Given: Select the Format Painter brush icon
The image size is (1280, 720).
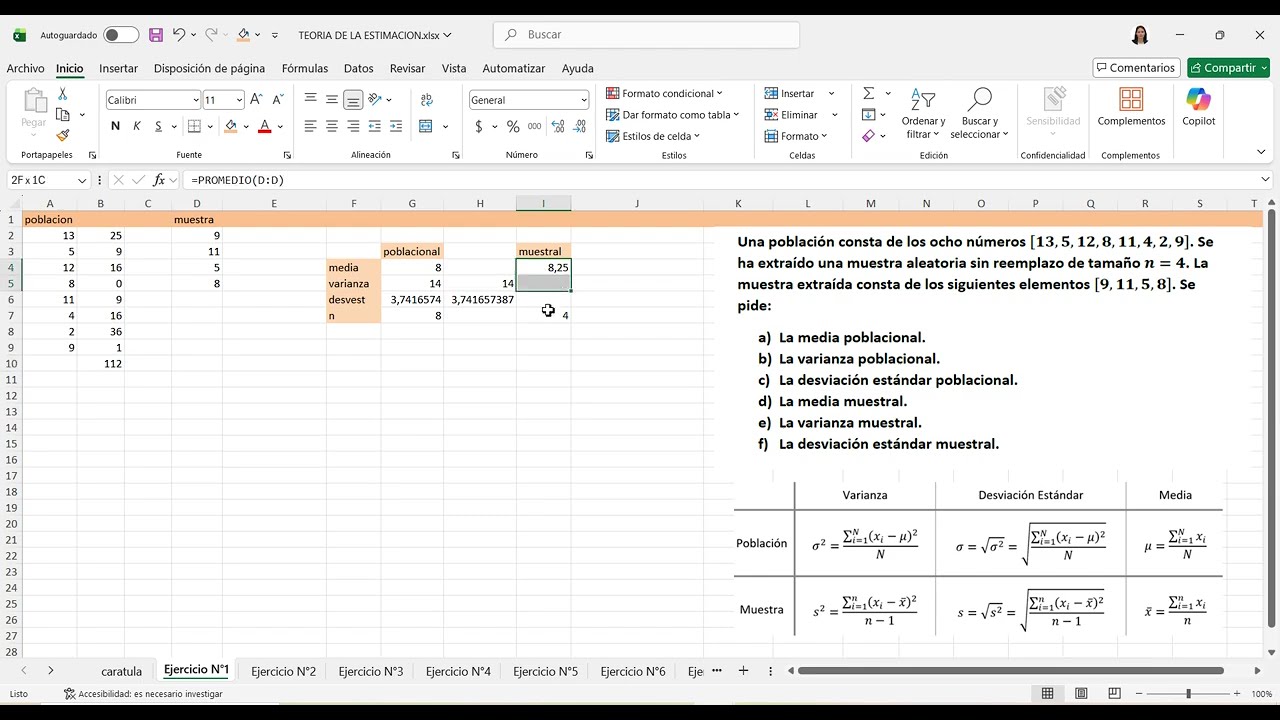Looking at the screenshot, I should [x=63, y=135].
